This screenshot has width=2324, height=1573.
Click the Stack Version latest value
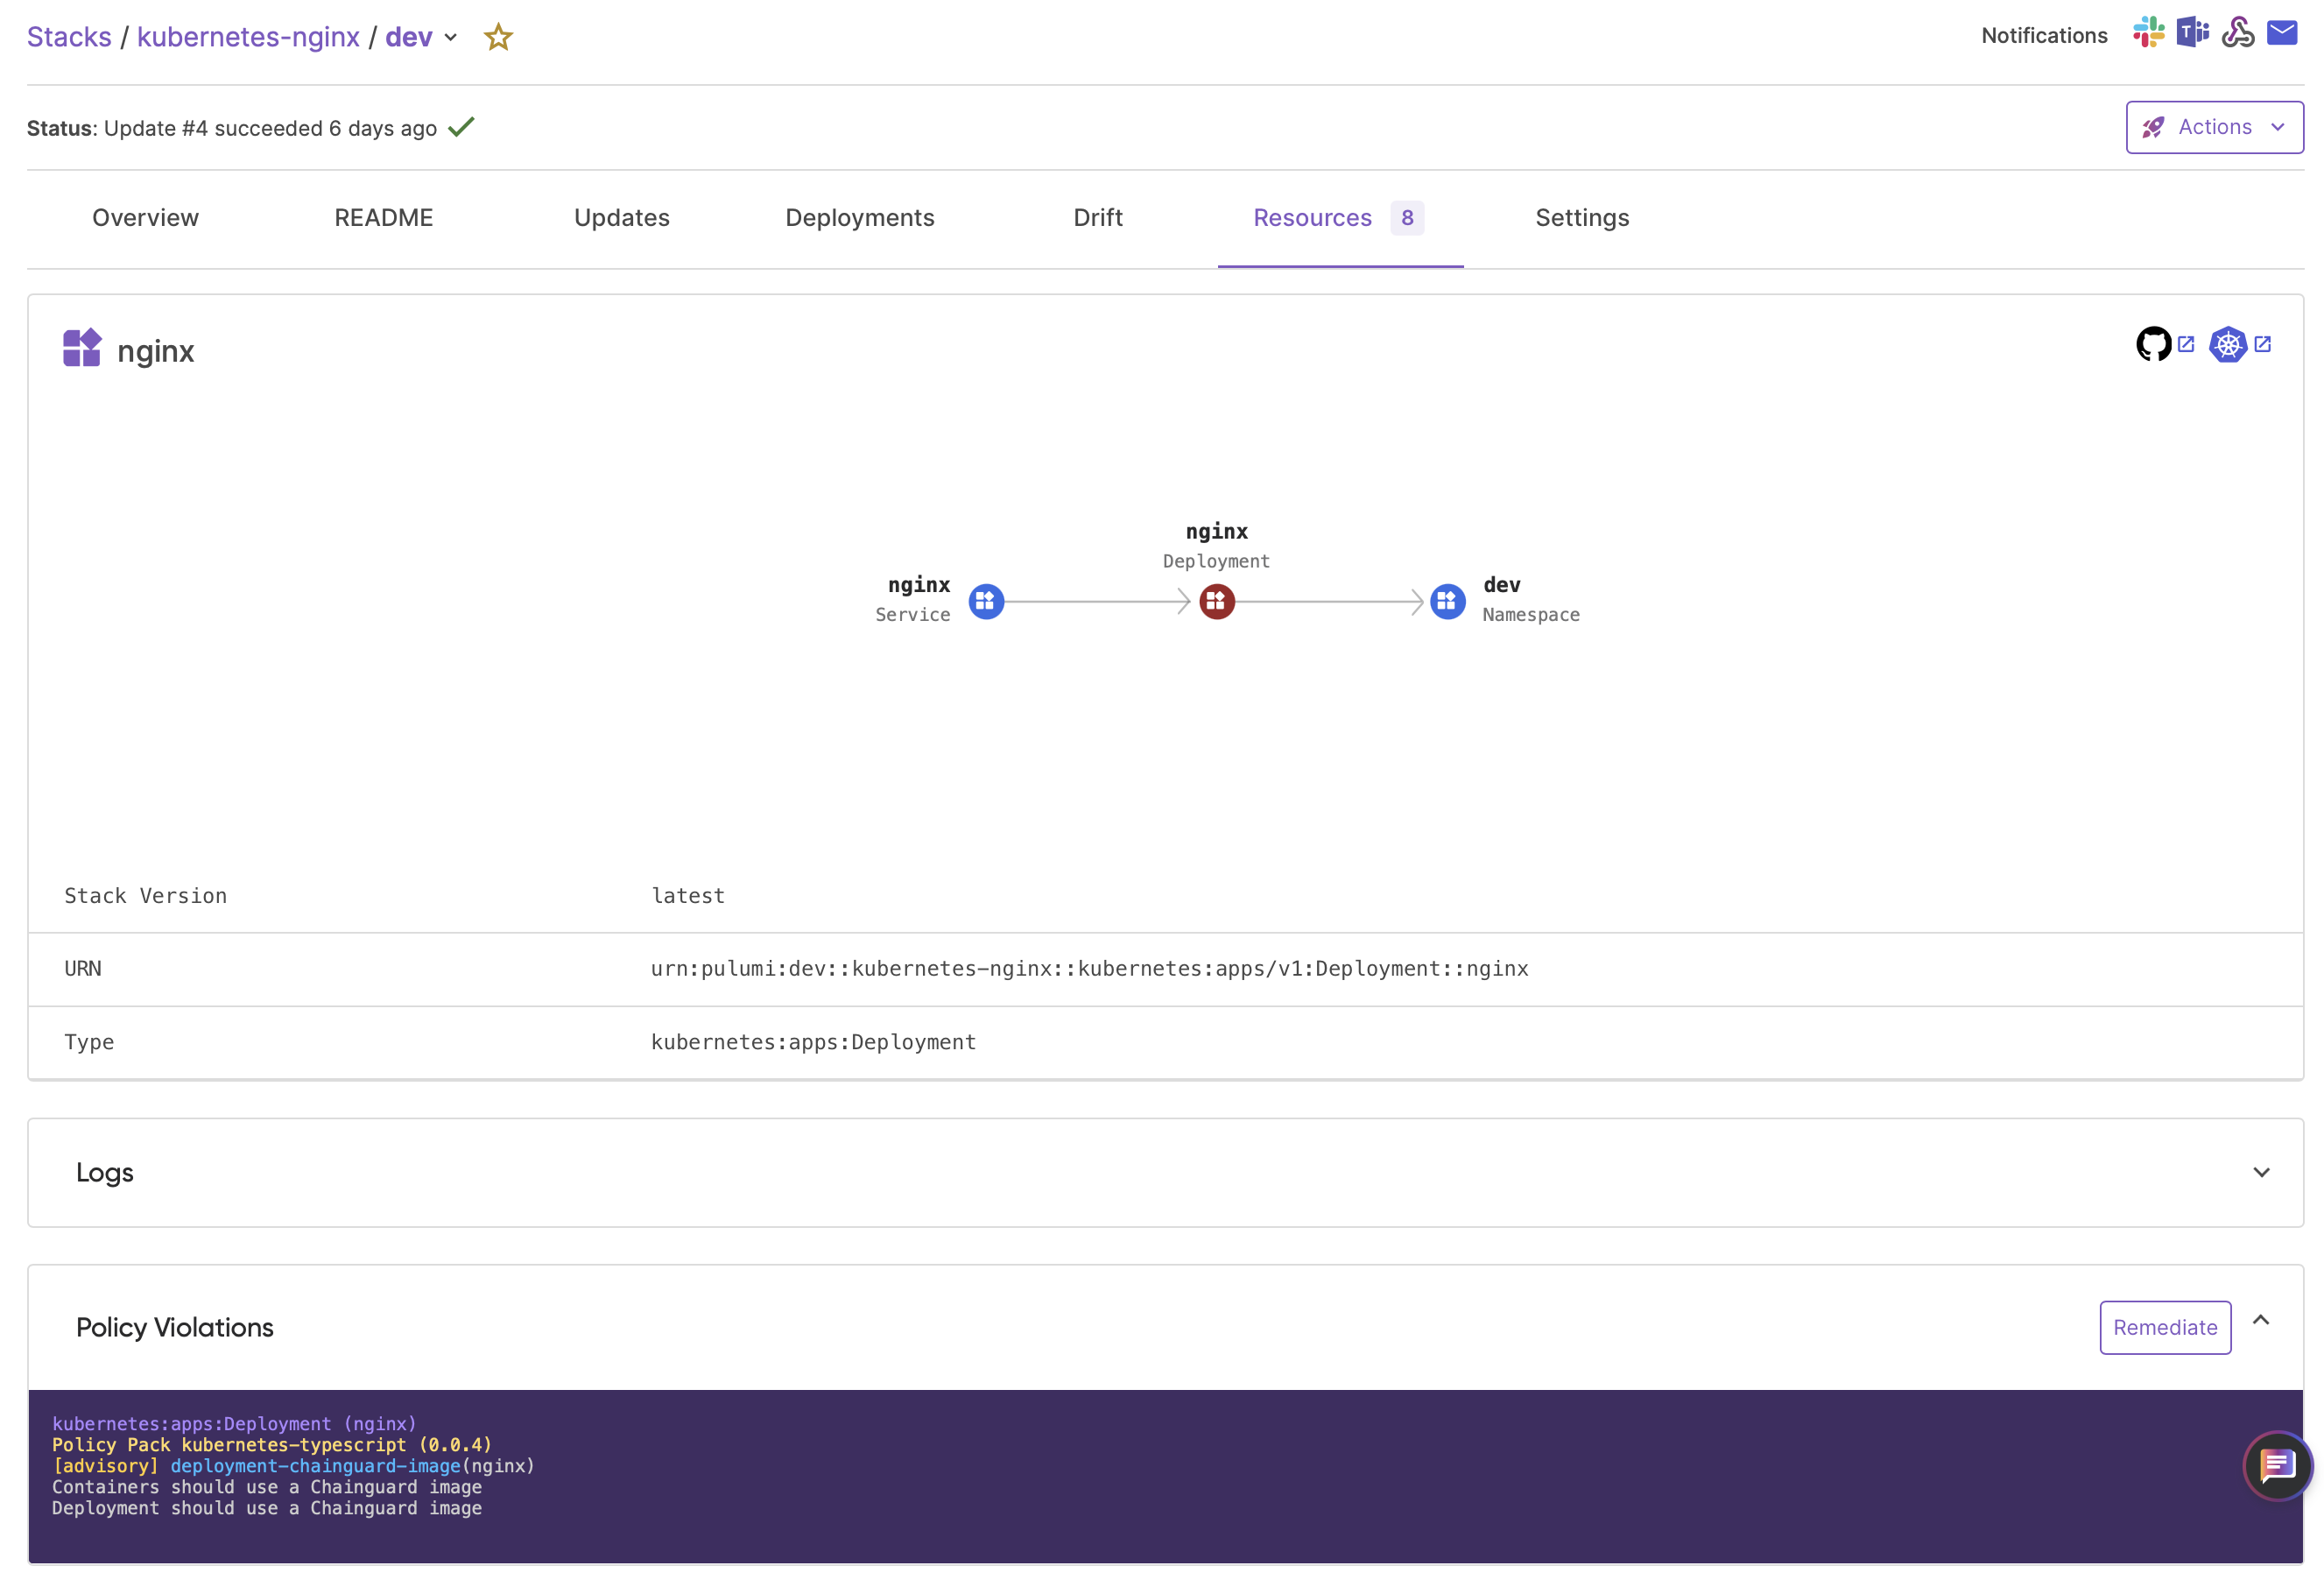688,896
